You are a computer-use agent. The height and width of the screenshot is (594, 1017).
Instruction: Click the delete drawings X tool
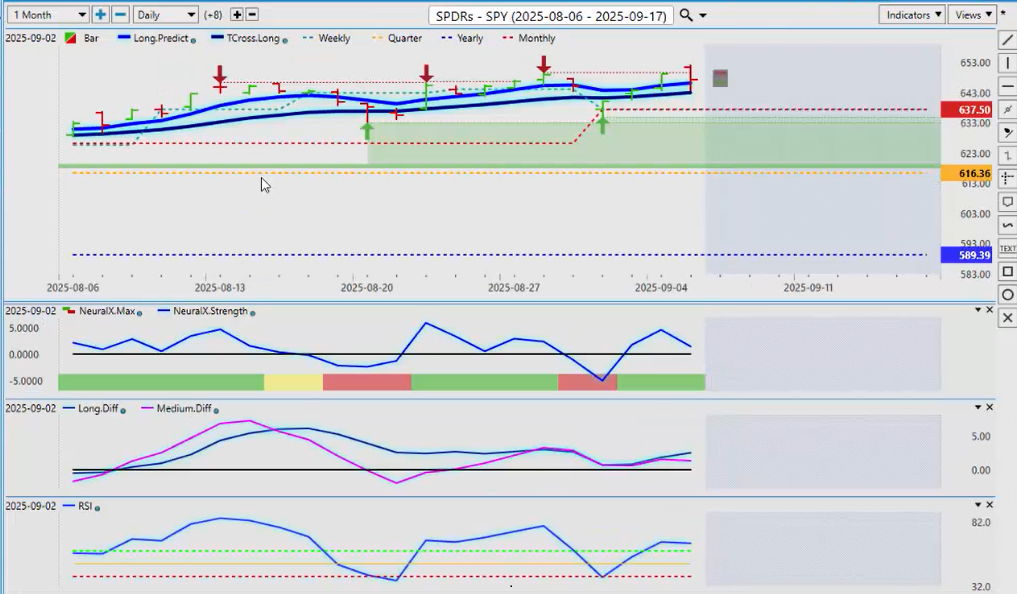1007,318
